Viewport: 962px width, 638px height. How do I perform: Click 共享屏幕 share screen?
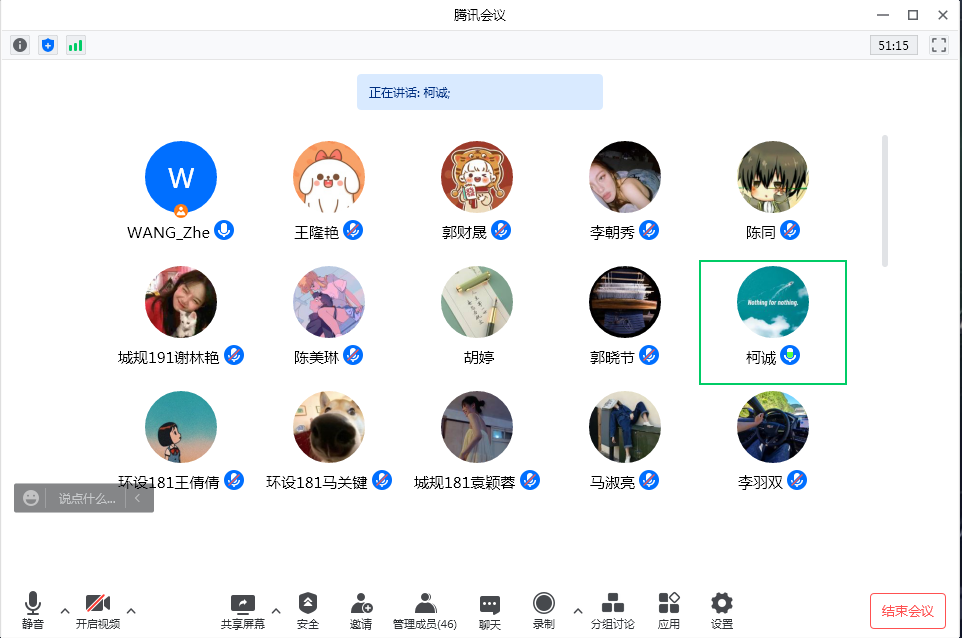(243, 609)
